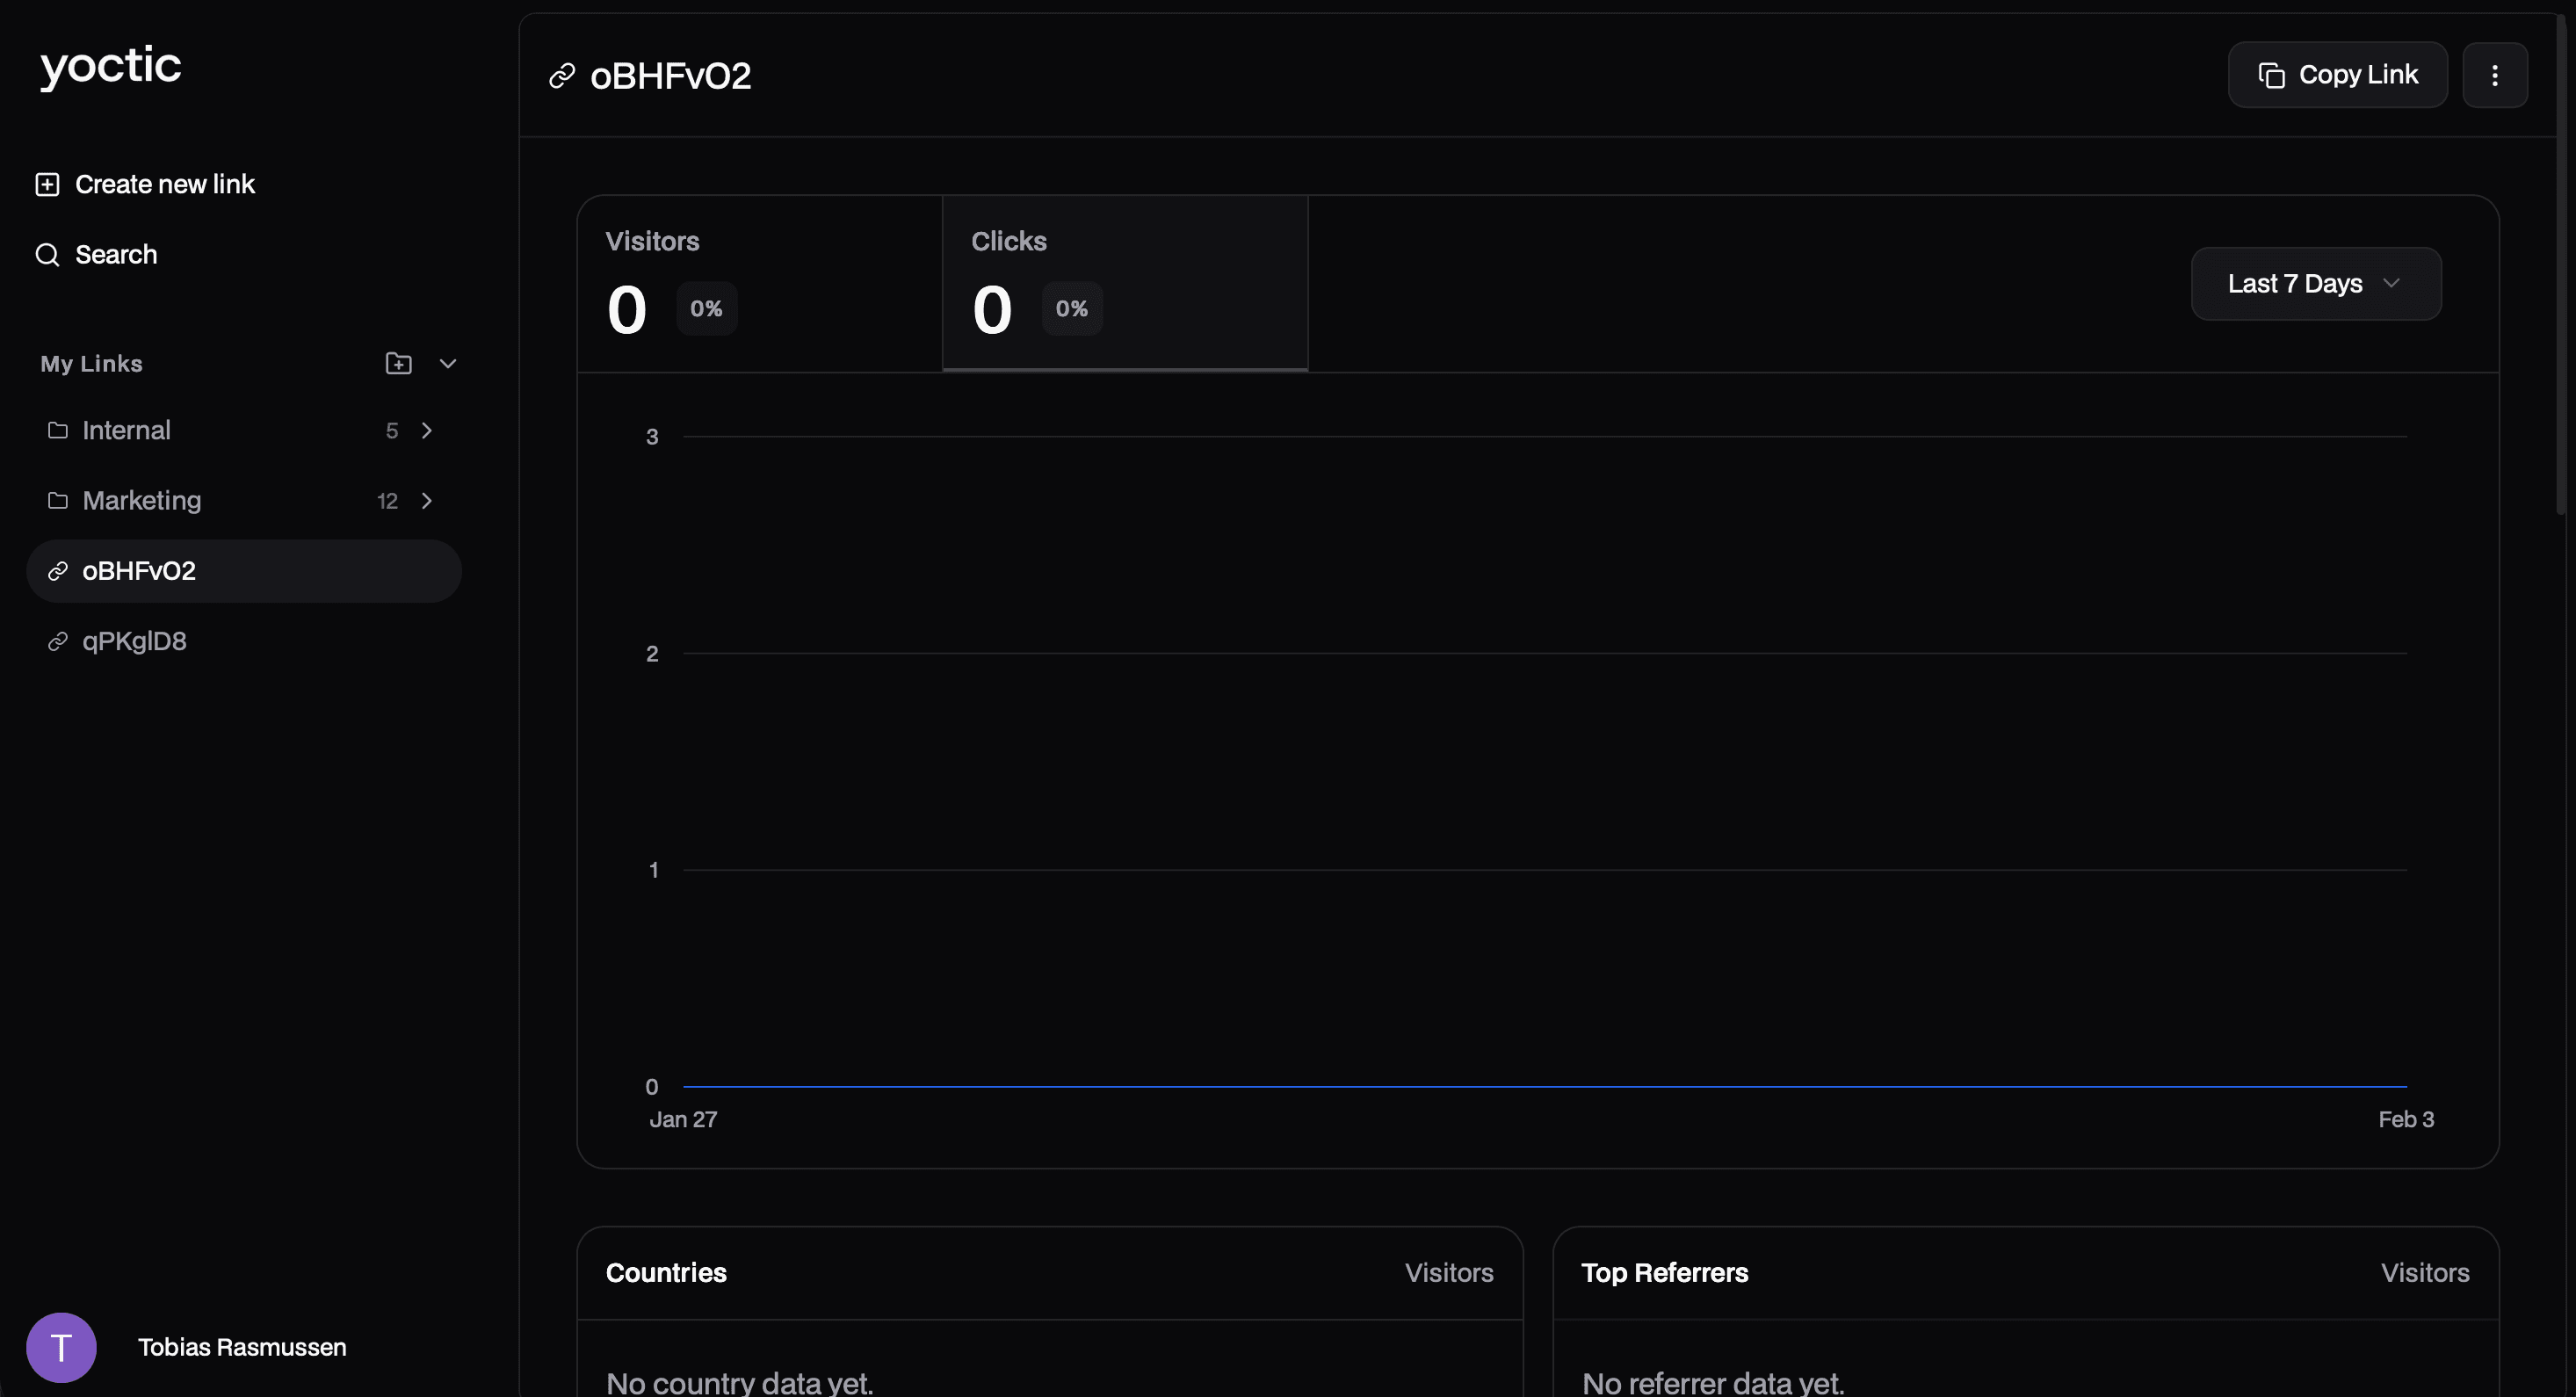Image resolution: width=2576 pixels, height=1397 pixels.
Task: Expand the Internal folder arrow
Action: [x=427, y=431]
